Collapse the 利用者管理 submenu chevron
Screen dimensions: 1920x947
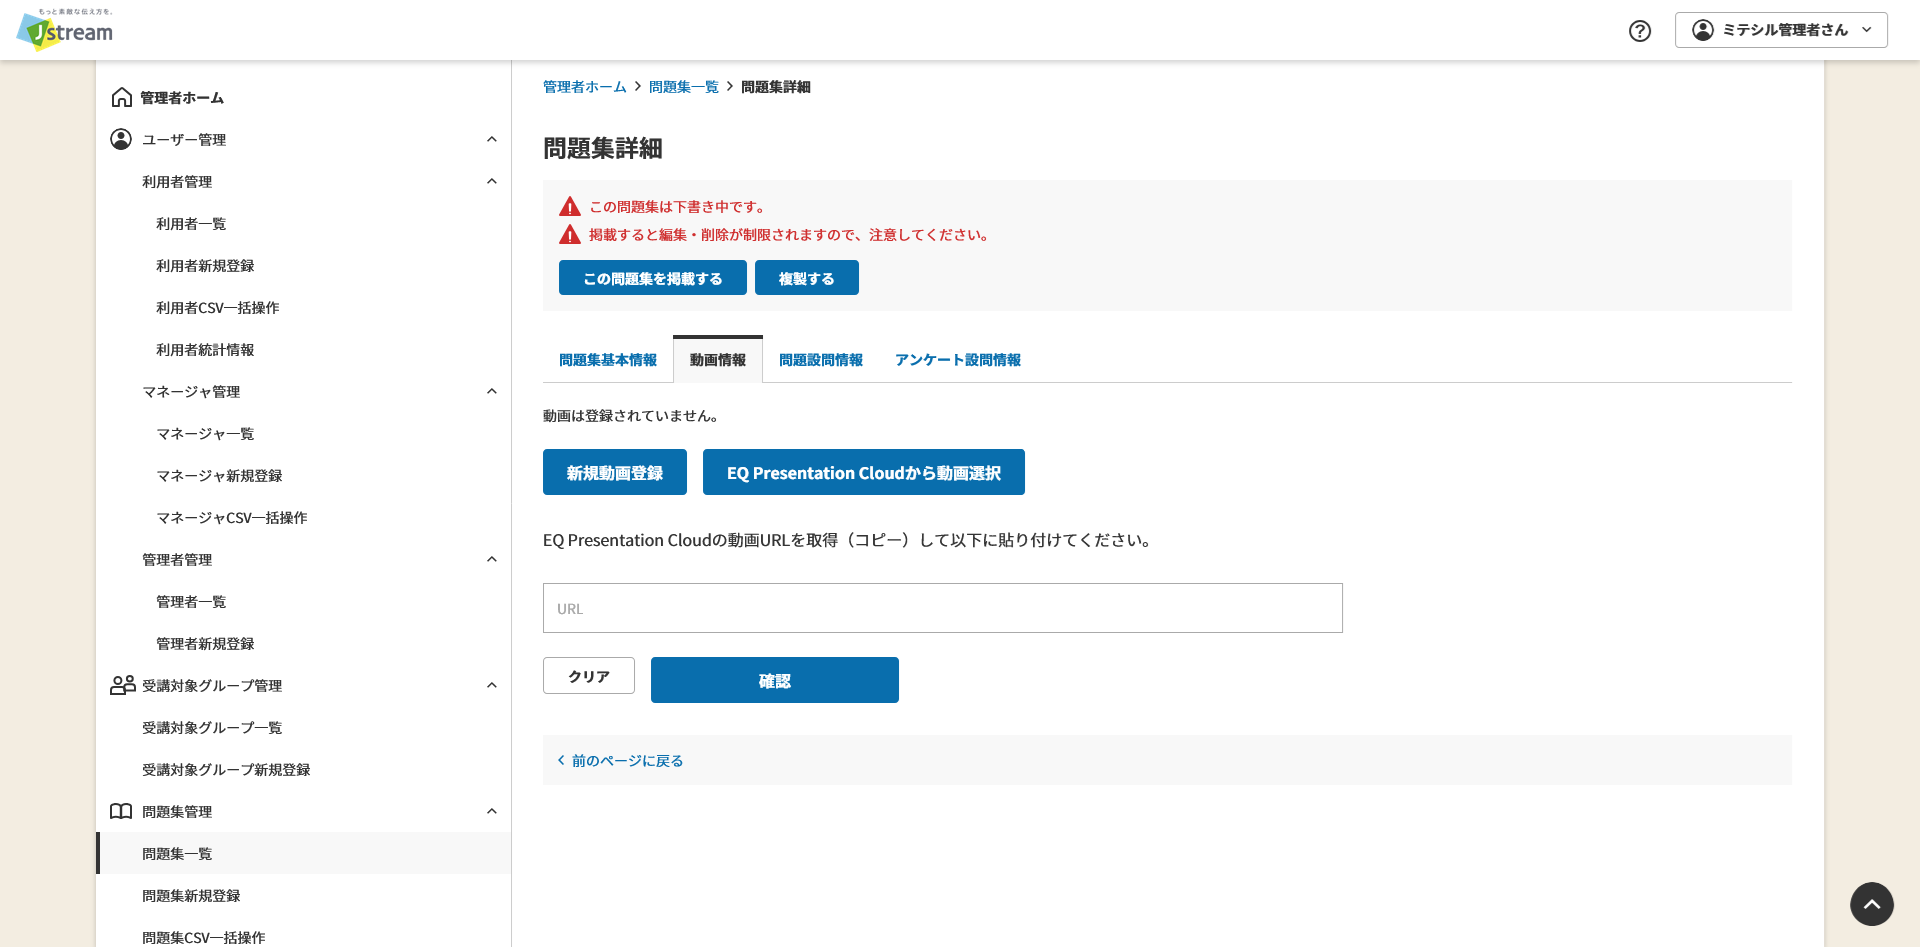(491, 181)
